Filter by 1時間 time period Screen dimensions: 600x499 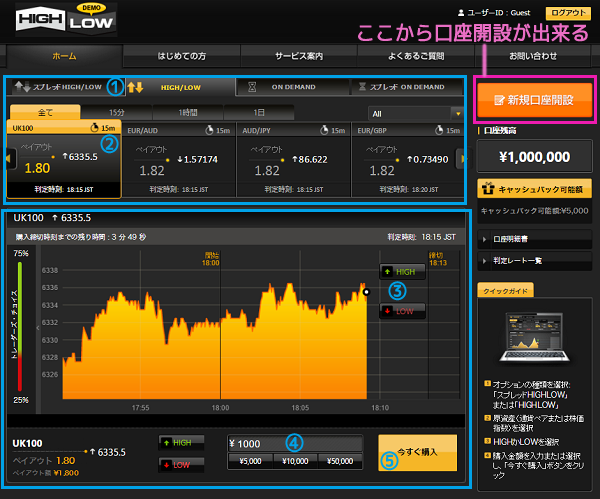[188, 113]
